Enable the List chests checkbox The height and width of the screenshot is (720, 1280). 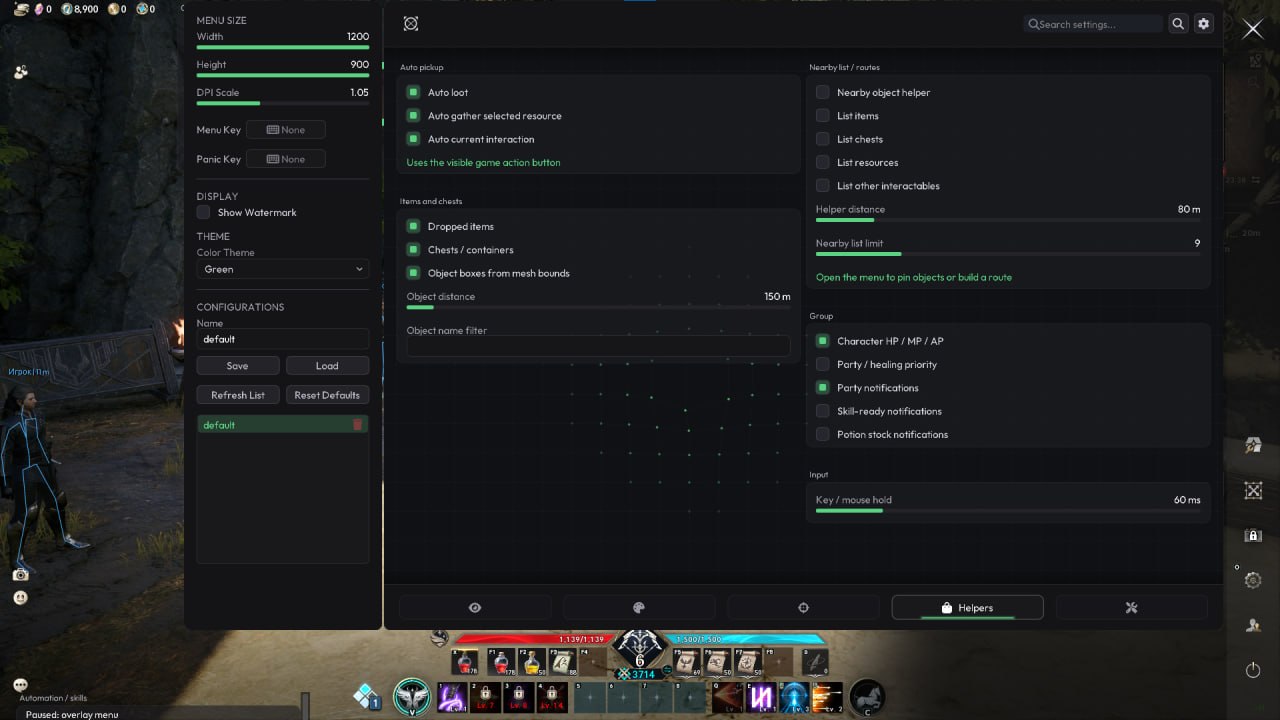point(823,139)
